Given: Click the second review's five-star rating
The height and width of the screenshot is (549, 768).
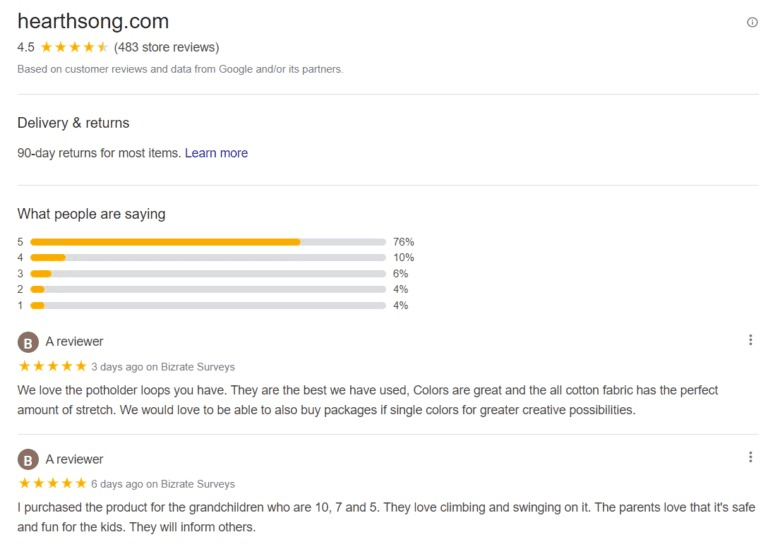Looking at the screenshot, I should [x=53, y=484].
